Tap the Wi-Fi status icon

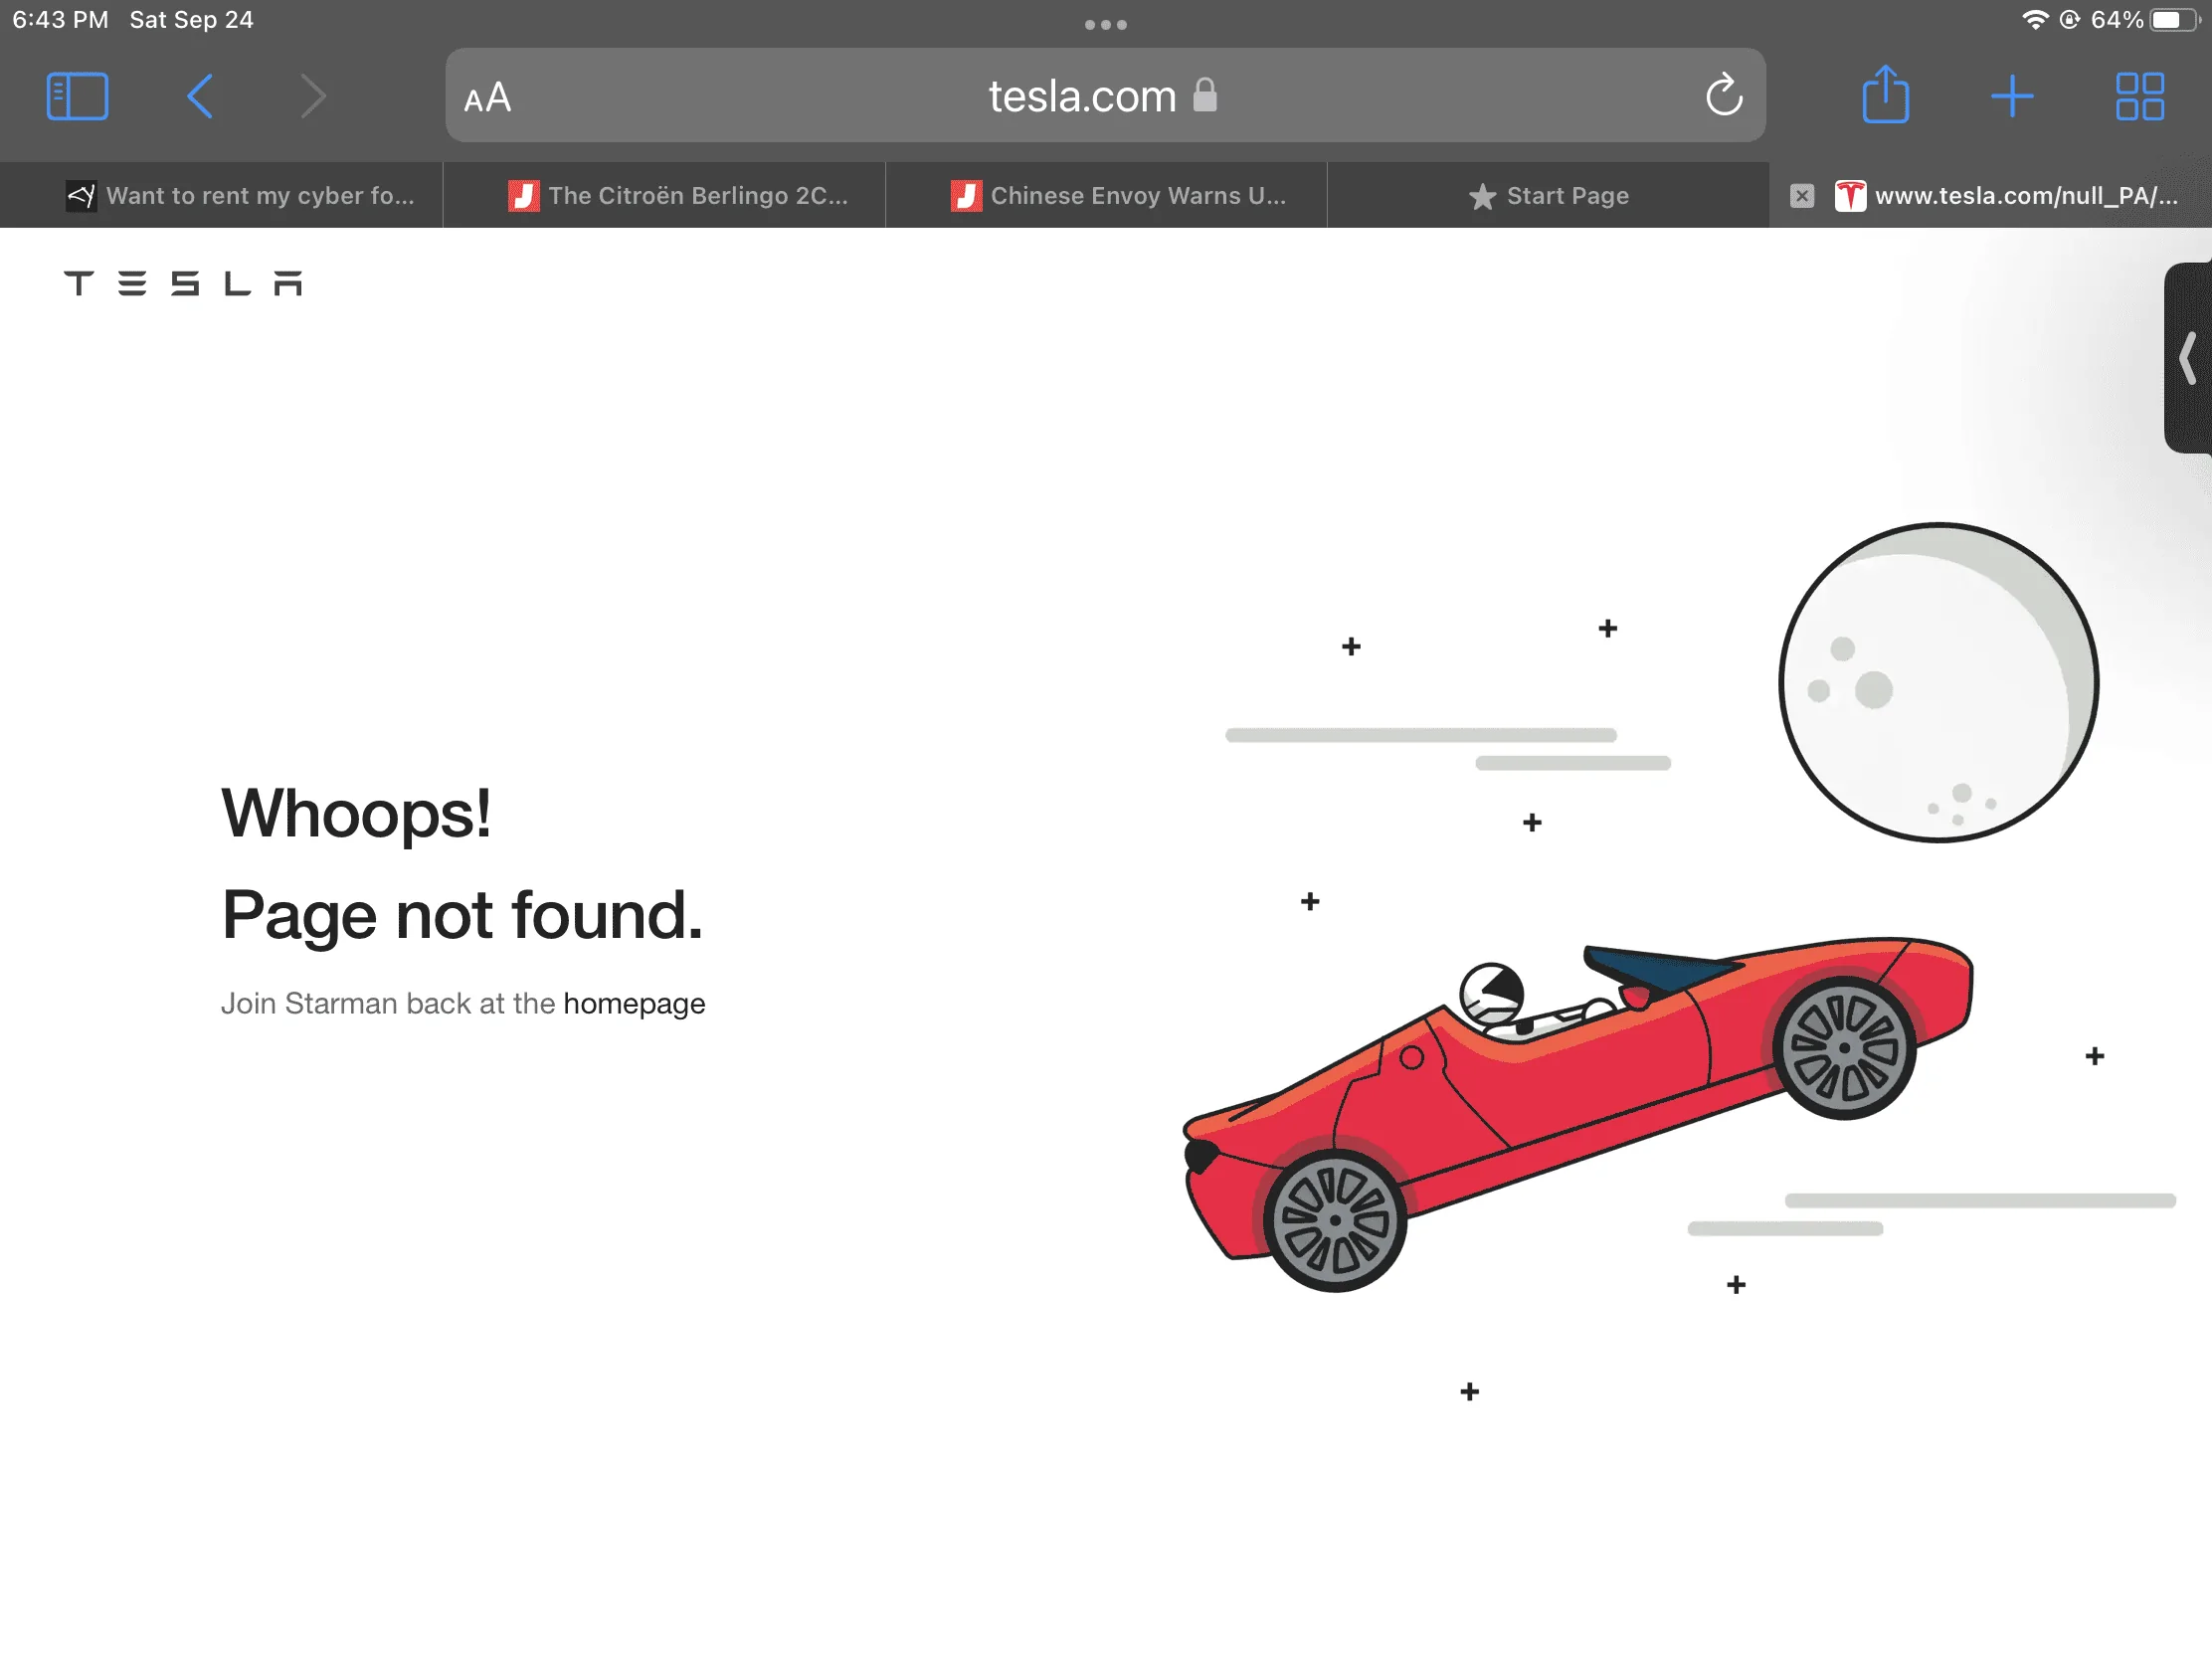click(2034, 20)
